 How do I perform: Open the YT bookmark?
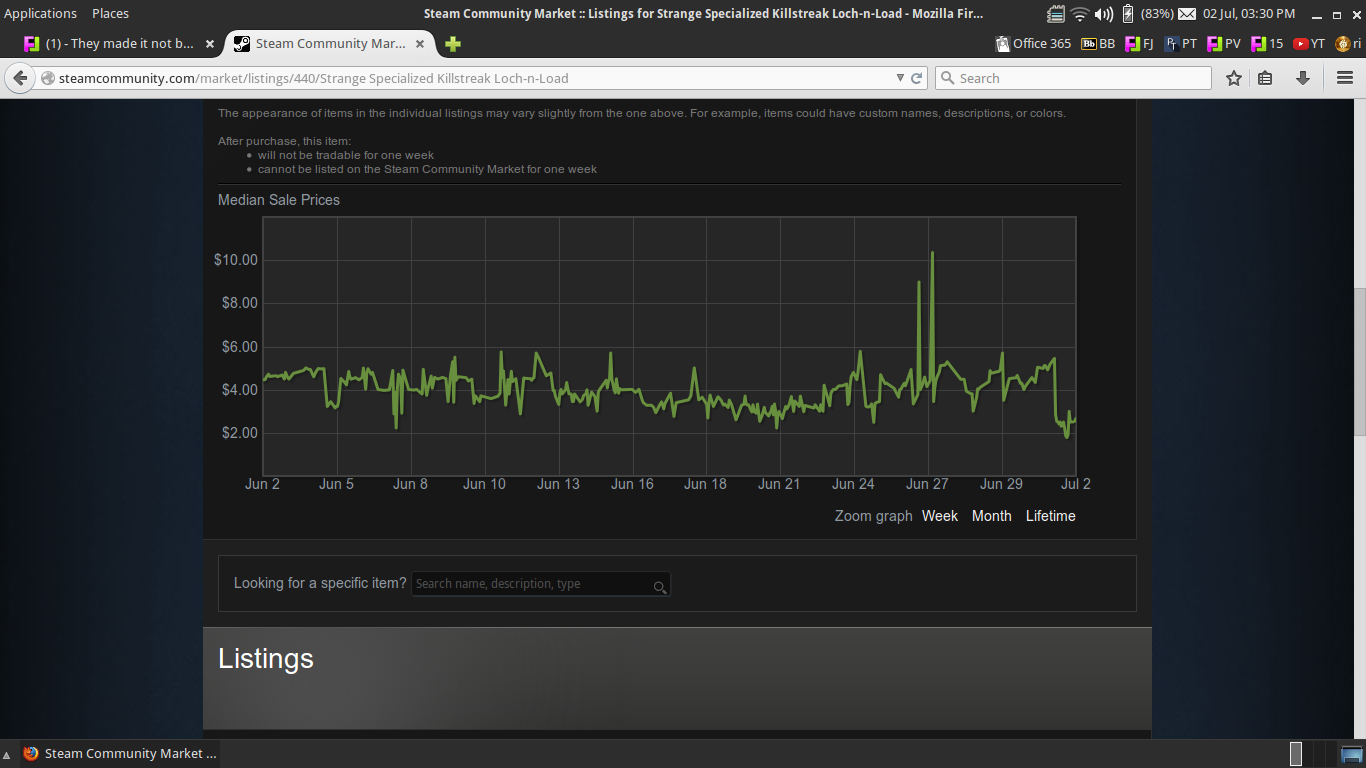click(1309, 44)
